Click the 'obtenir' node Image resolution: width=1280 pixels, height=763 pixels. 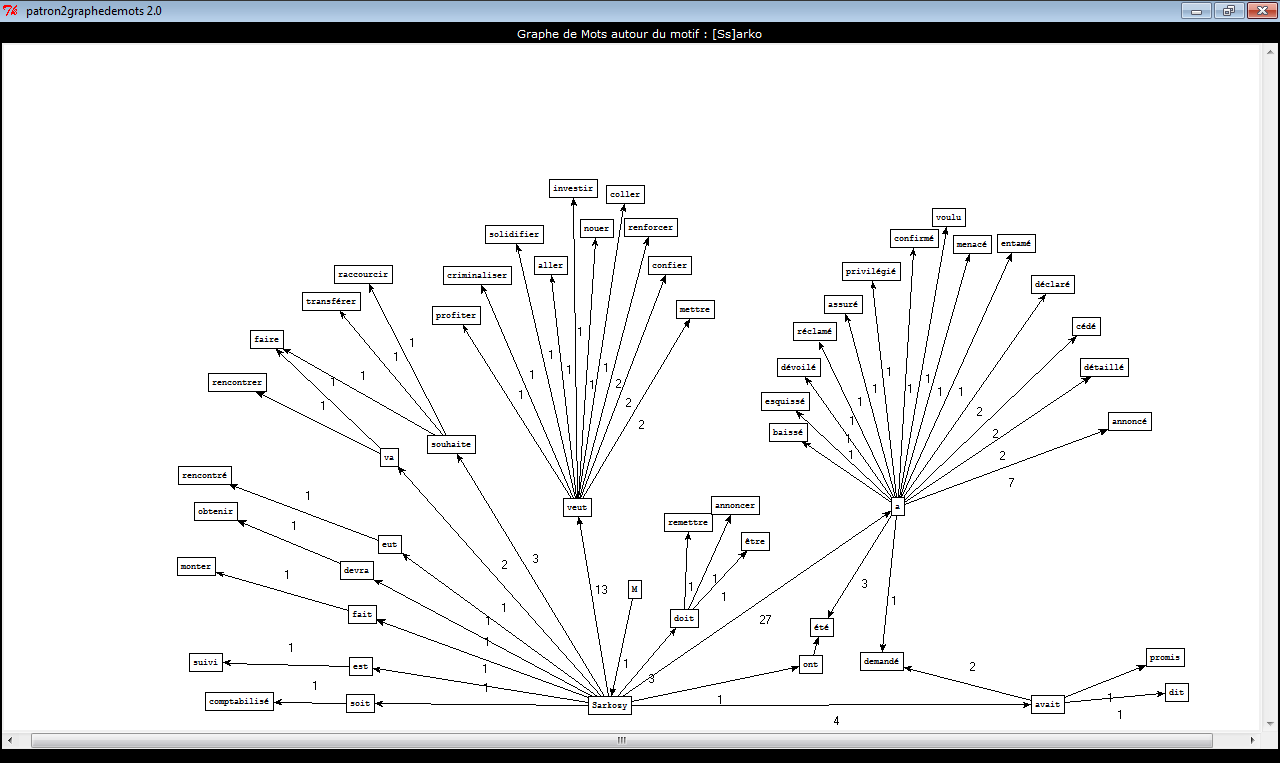pyautogui.click(x=216, y=511)
